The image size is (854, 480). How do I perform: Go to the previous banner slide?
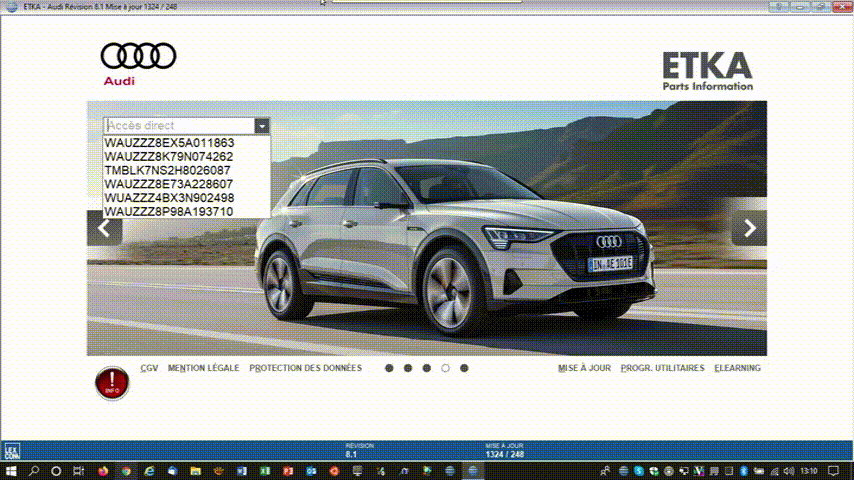[x=104, y=229]
